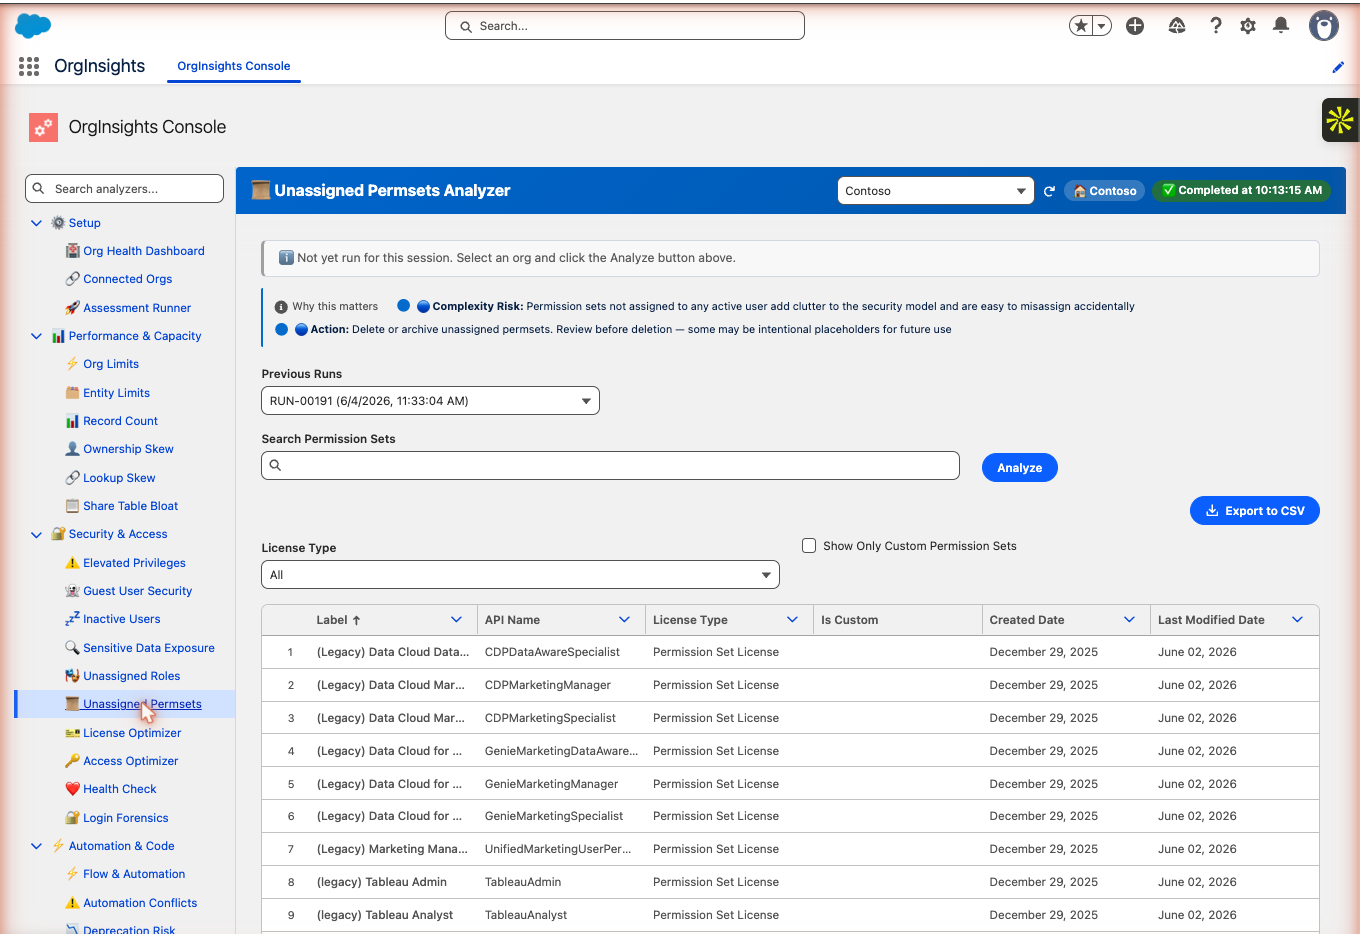Click the yellow asterisk widget icon
This screenshot has width=1360, height=934.
click(x=1340, y=120)
